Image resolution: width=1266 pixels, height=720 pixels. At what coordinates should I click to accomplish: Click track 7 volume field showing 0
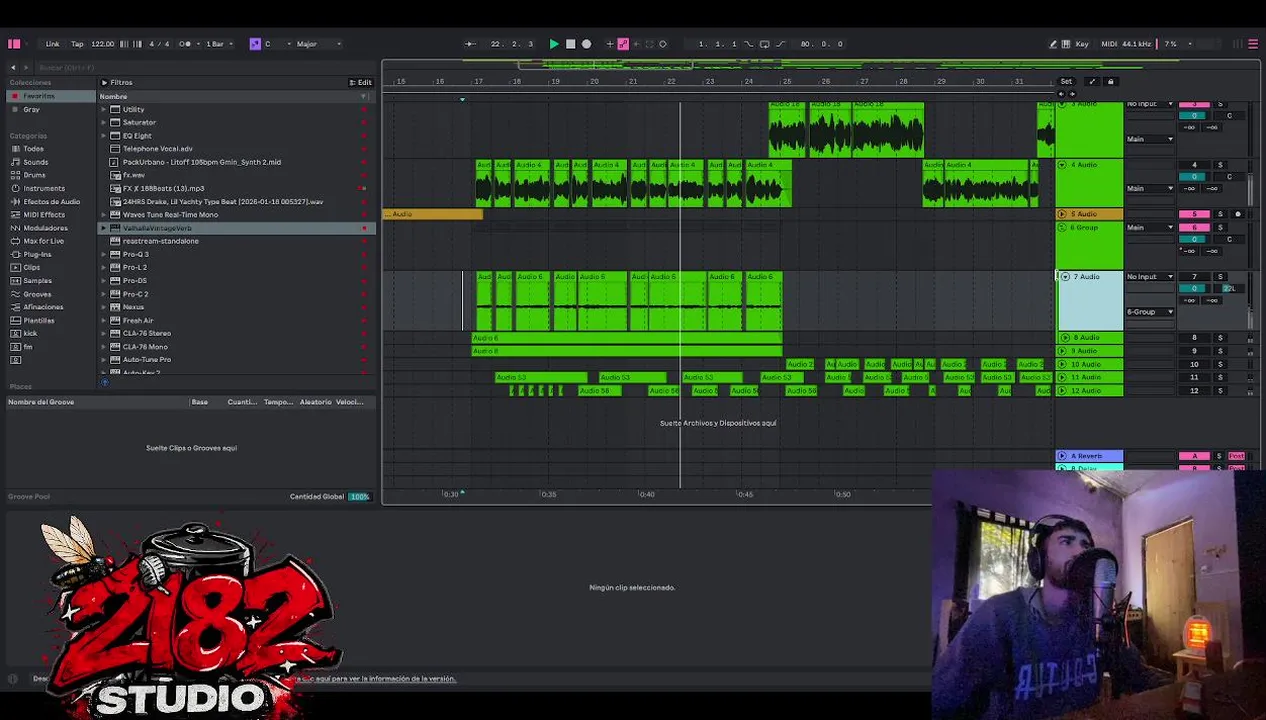click(1194, 288)
